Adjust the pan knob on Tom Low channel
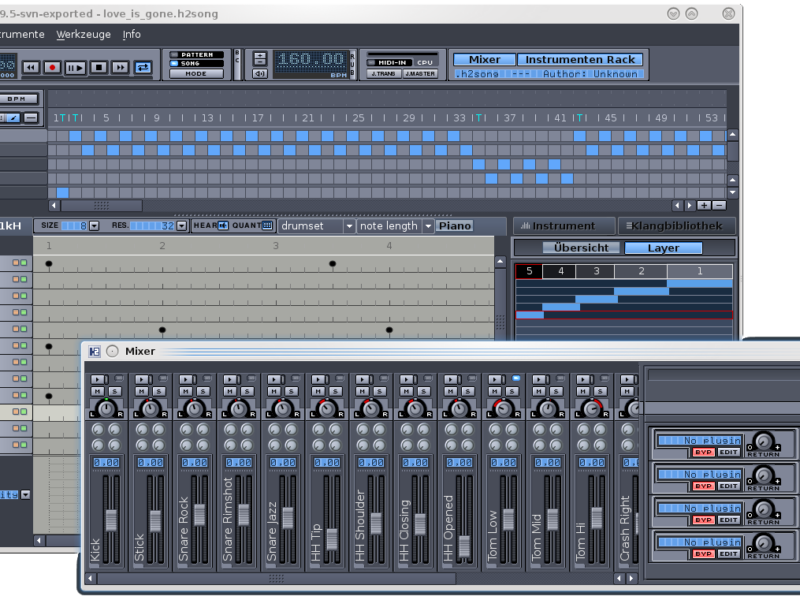The width and height of the screenshot is (800, 600). pyautogui.click(x=502, y=408)
